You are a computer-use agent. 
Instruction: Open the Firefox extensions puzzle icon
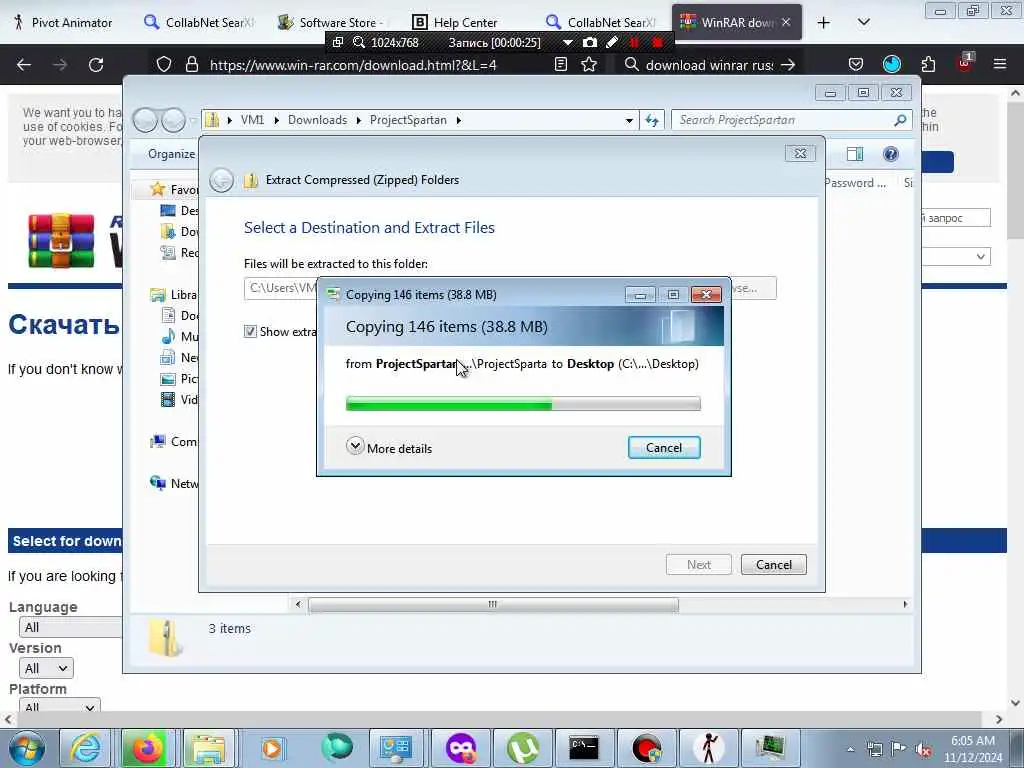(928, 64)
